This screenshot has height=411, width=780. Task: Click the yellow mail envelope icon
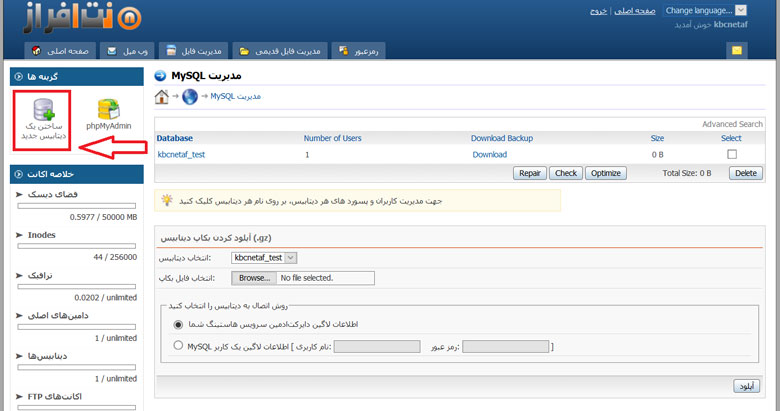click(x=737, y=50)
